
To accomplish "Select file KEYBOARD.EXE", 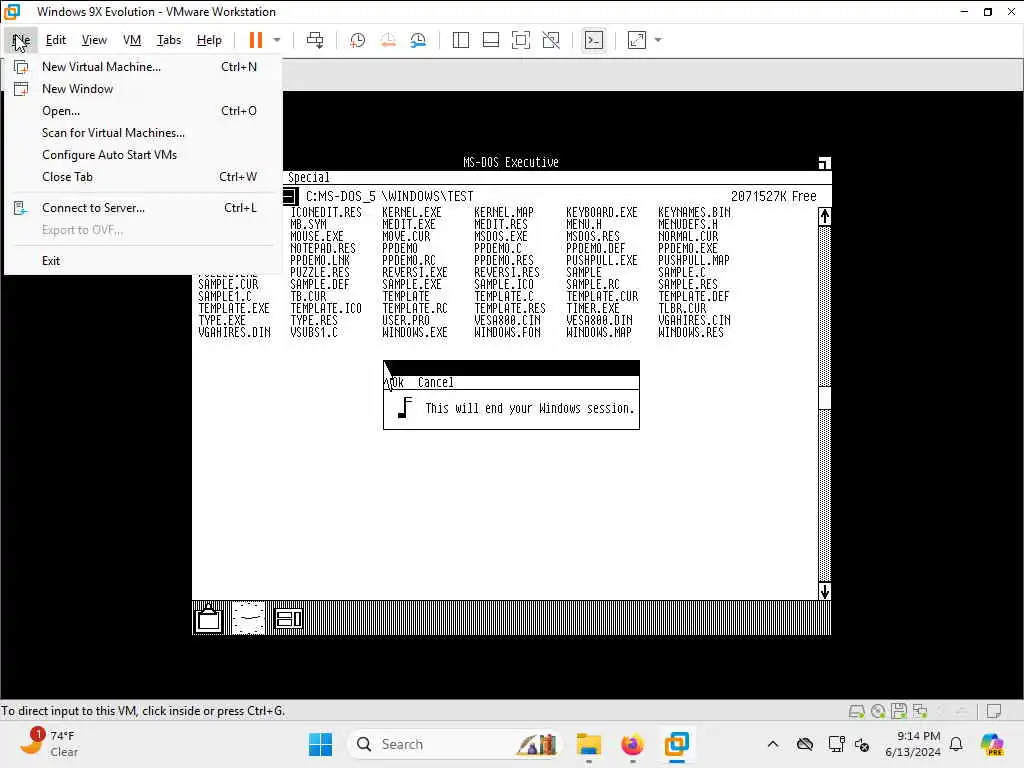I will pyautogui.click(x=601, y=212).
